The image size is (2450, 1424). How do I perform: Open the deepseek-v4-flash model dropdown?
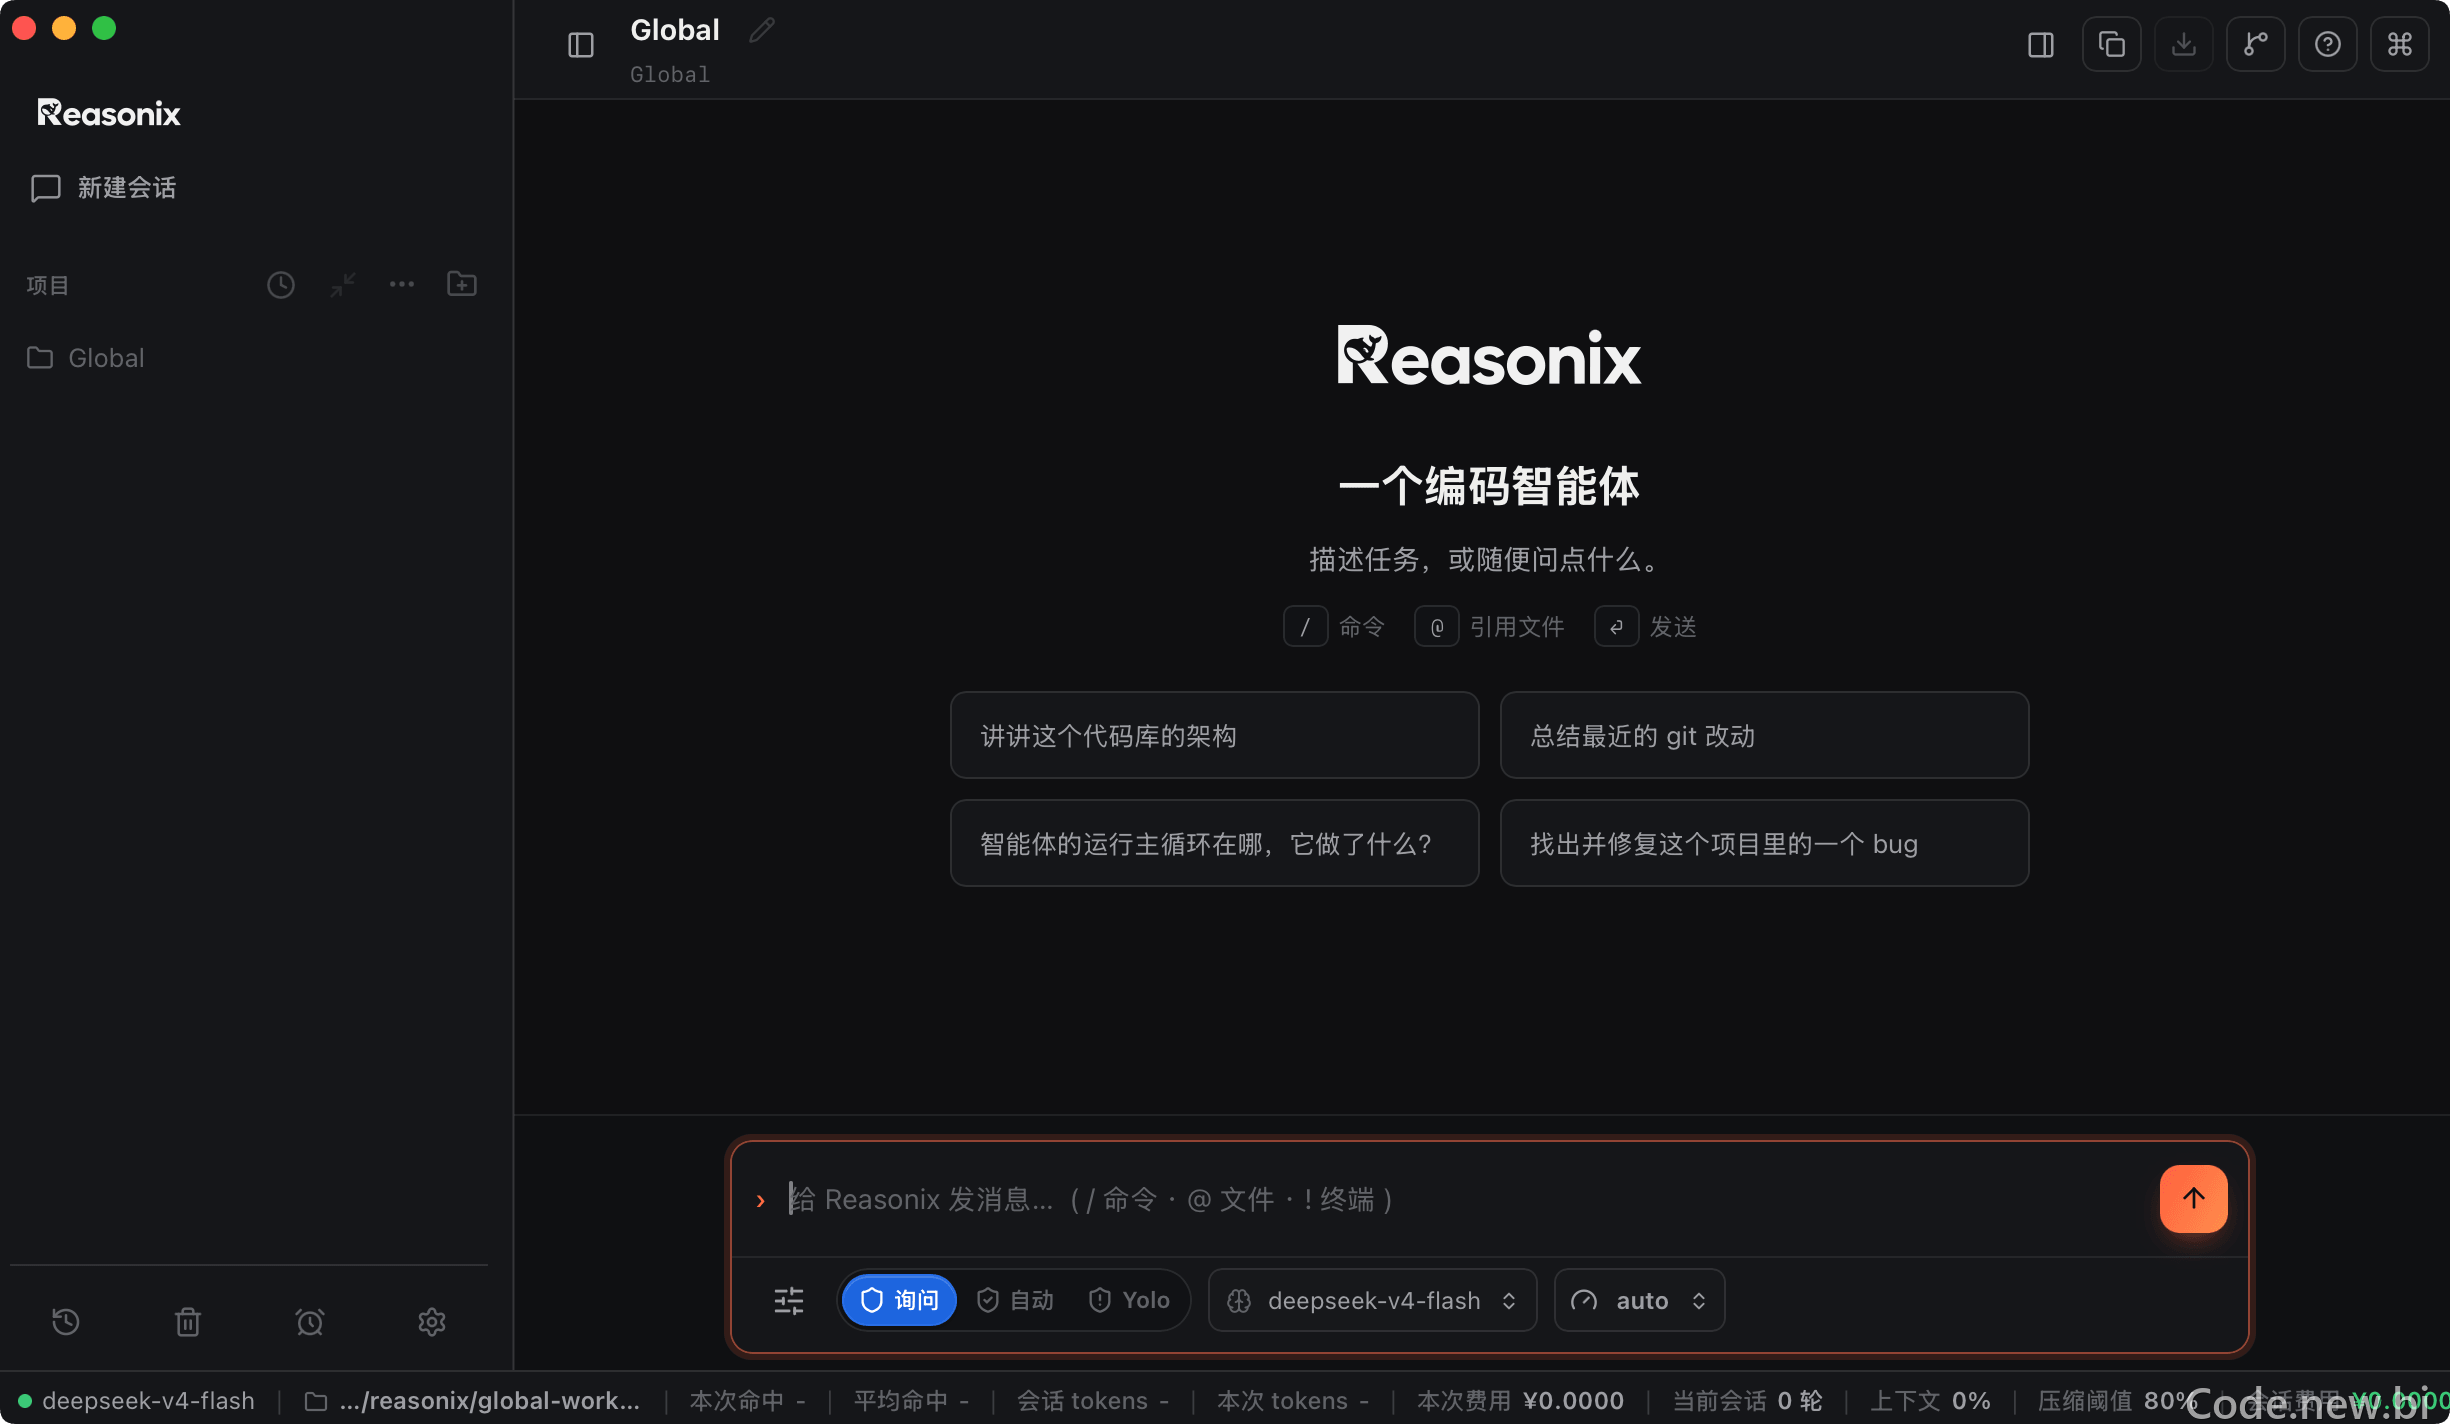(x=1372, y=1300)
